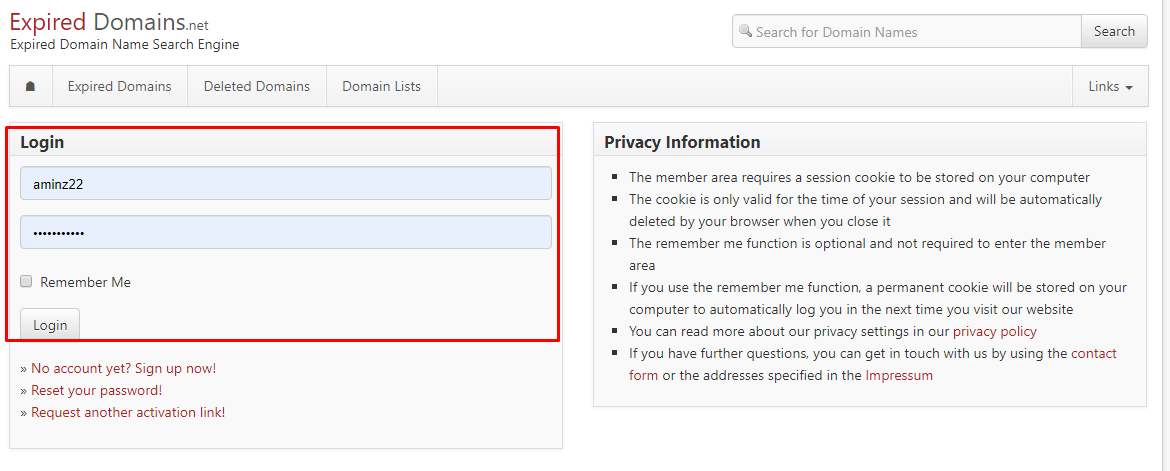Open the Impressum link
The image size is (1170, 471).
click(898, 375)
